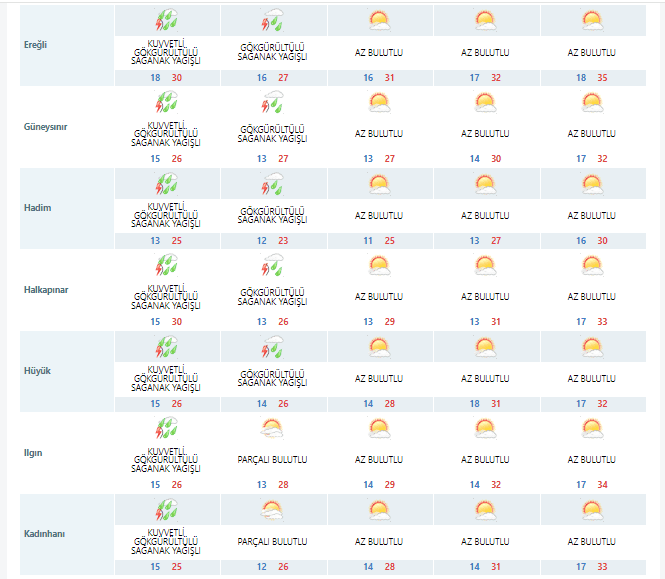Click the Parçalı Bulutlu text in Ilgın row
The image size is (665, 579).
pos(272,460)
